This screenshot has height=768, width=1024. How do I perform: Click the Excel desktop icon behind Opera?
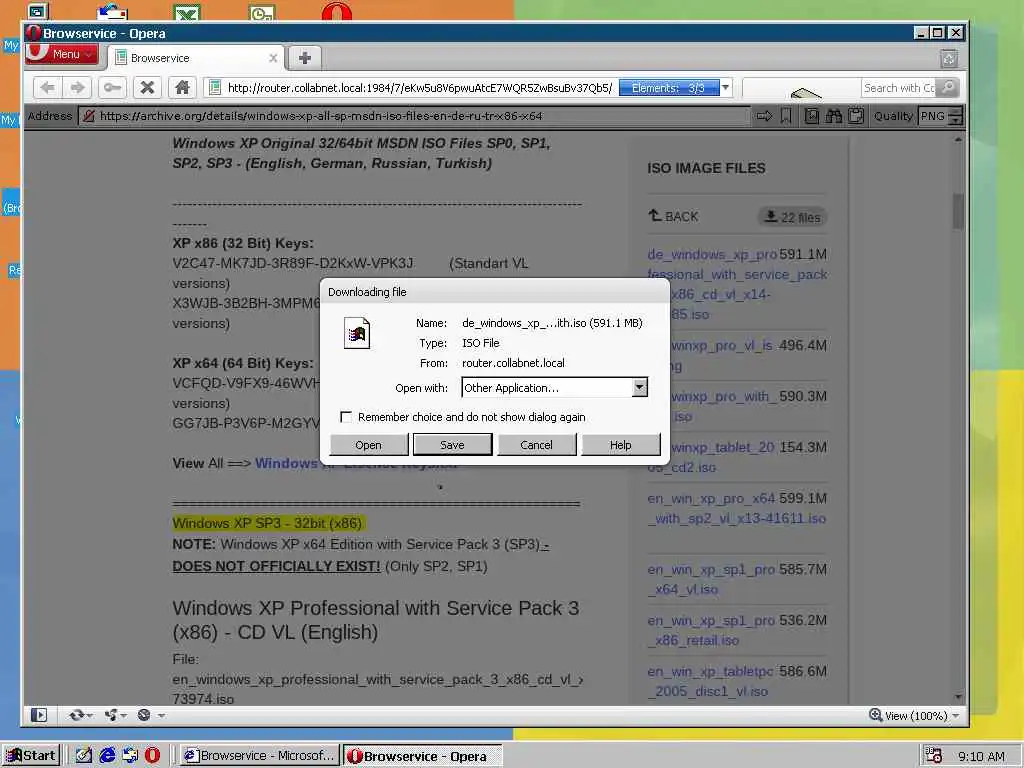(187, 12)
